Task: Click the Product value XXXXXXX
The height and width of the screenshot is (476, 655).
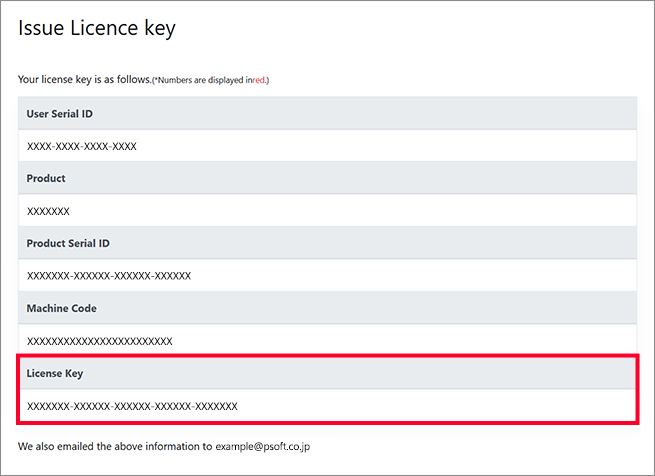Action: [x=48, y=211]
